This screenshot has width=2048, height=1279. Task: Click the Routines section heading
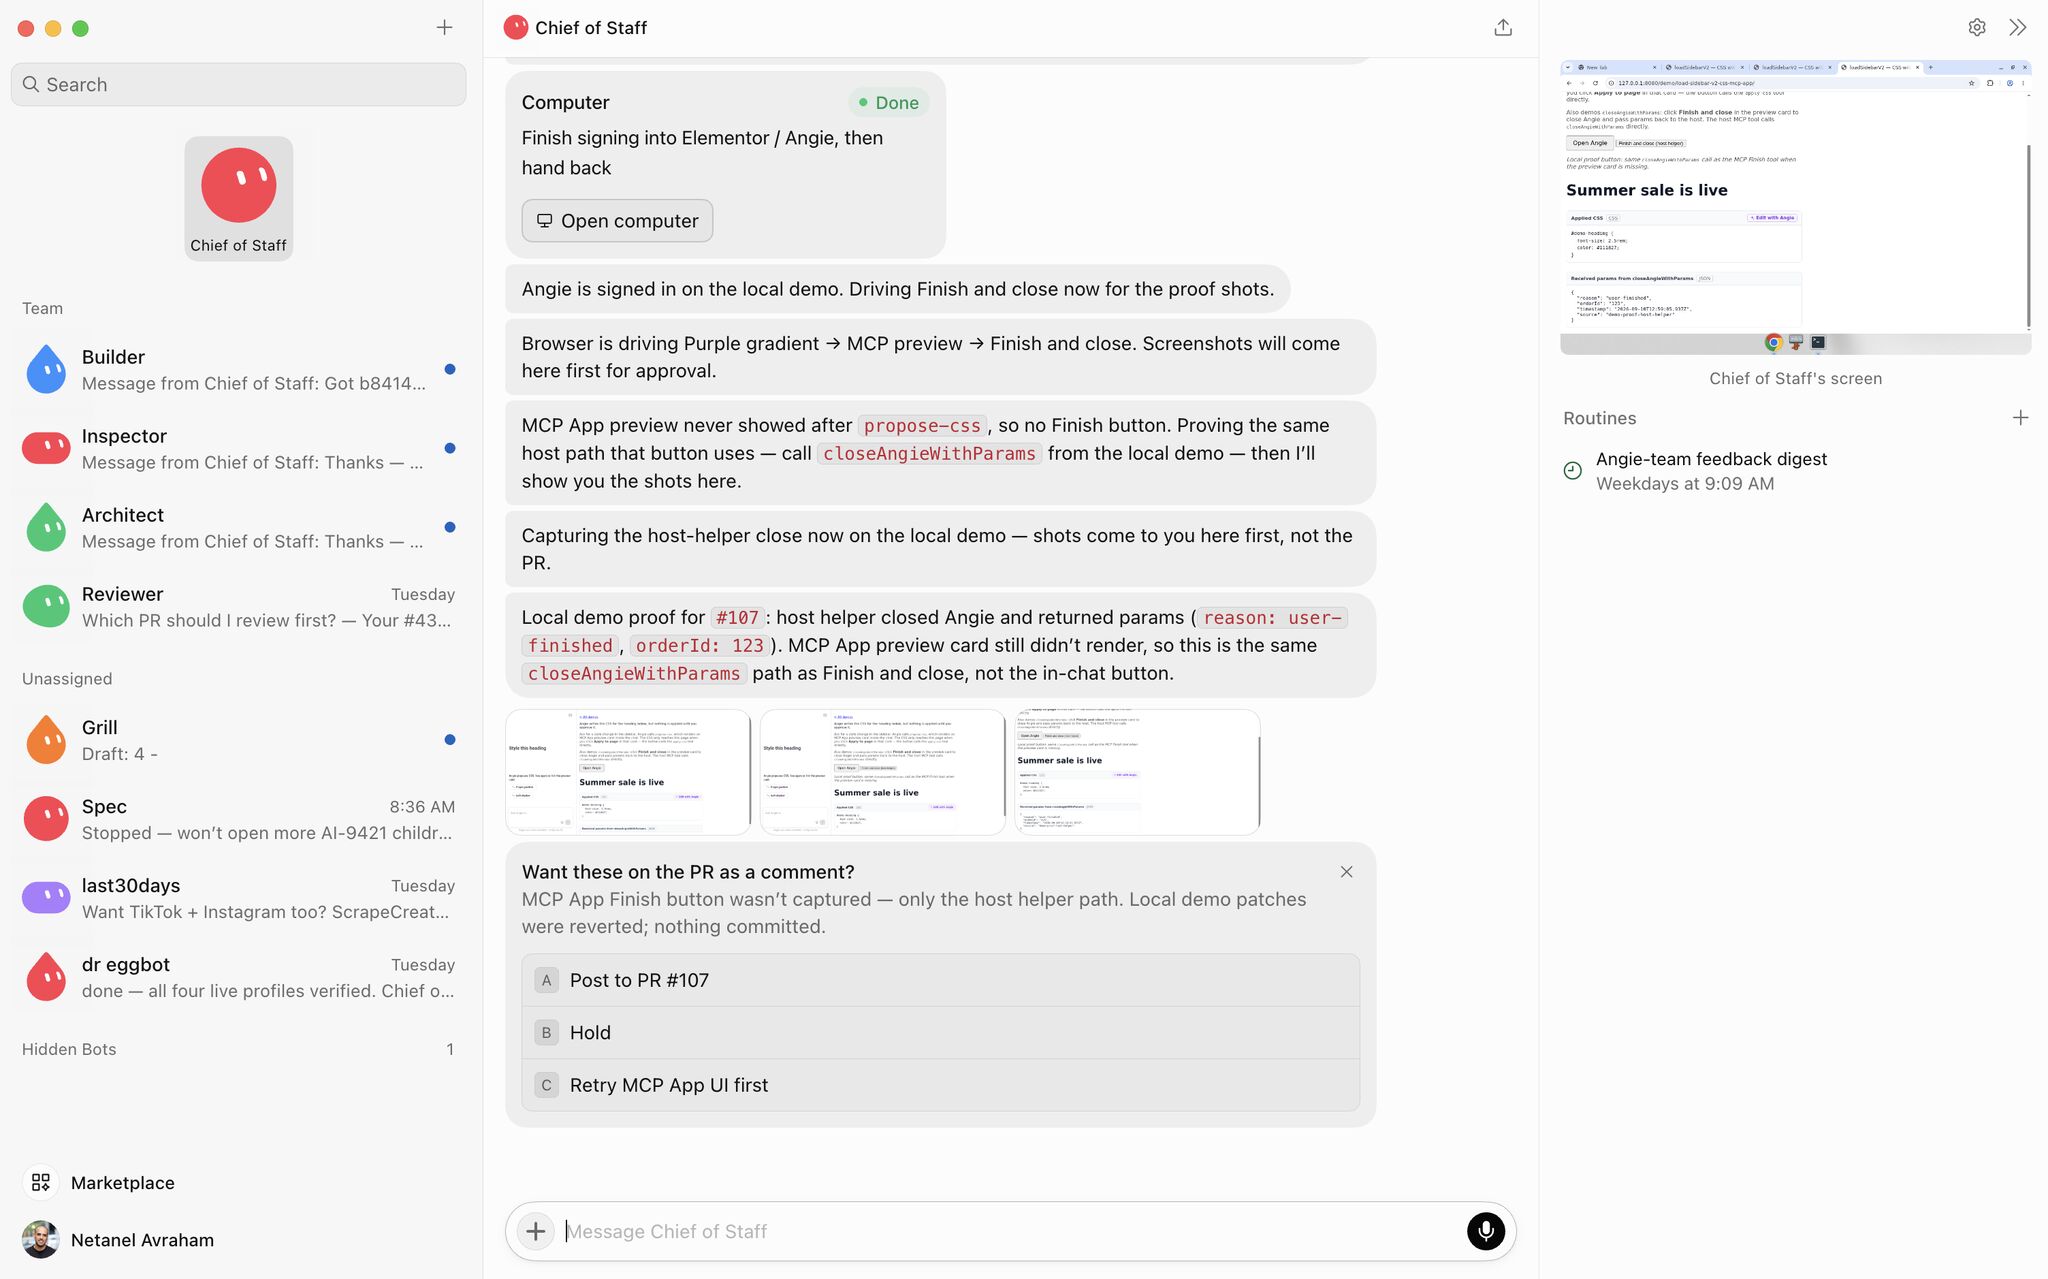pos(1599,418)
